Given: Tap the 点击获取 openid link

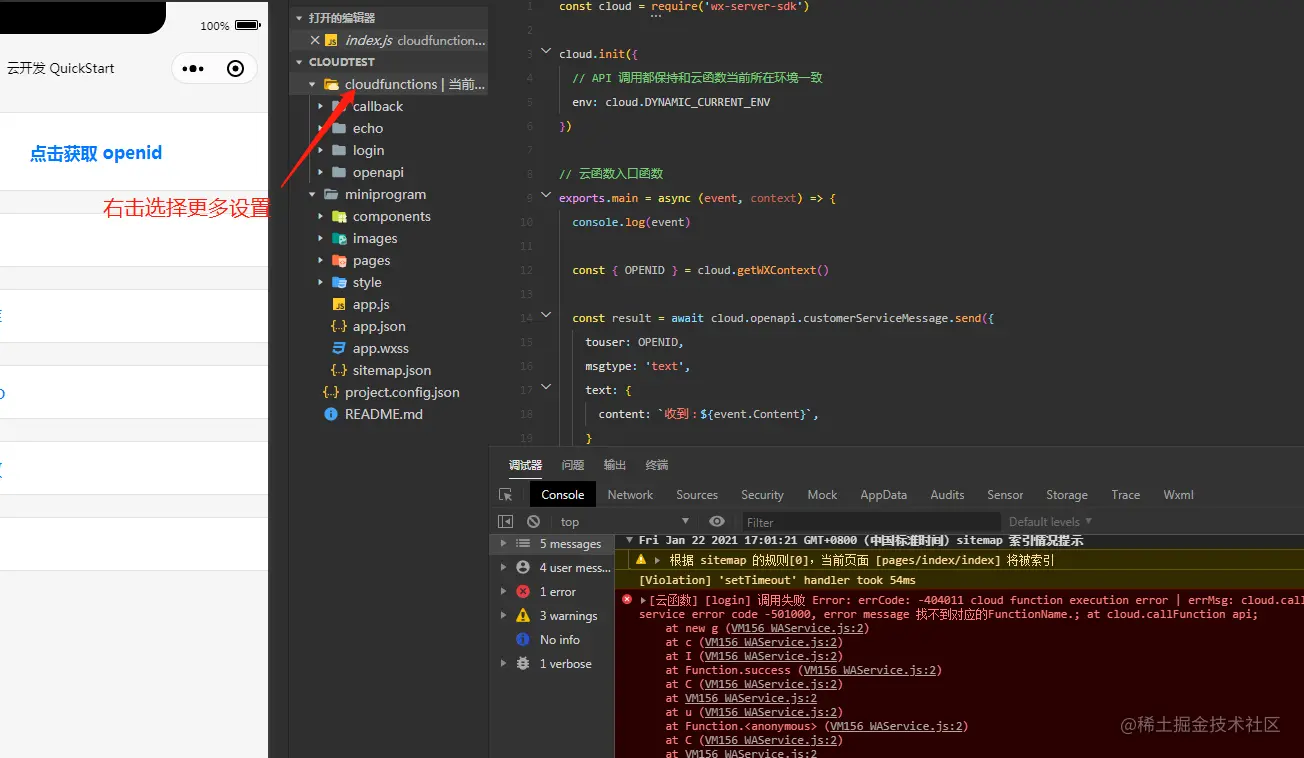Looking at the screenshot, I should [96, 153].
